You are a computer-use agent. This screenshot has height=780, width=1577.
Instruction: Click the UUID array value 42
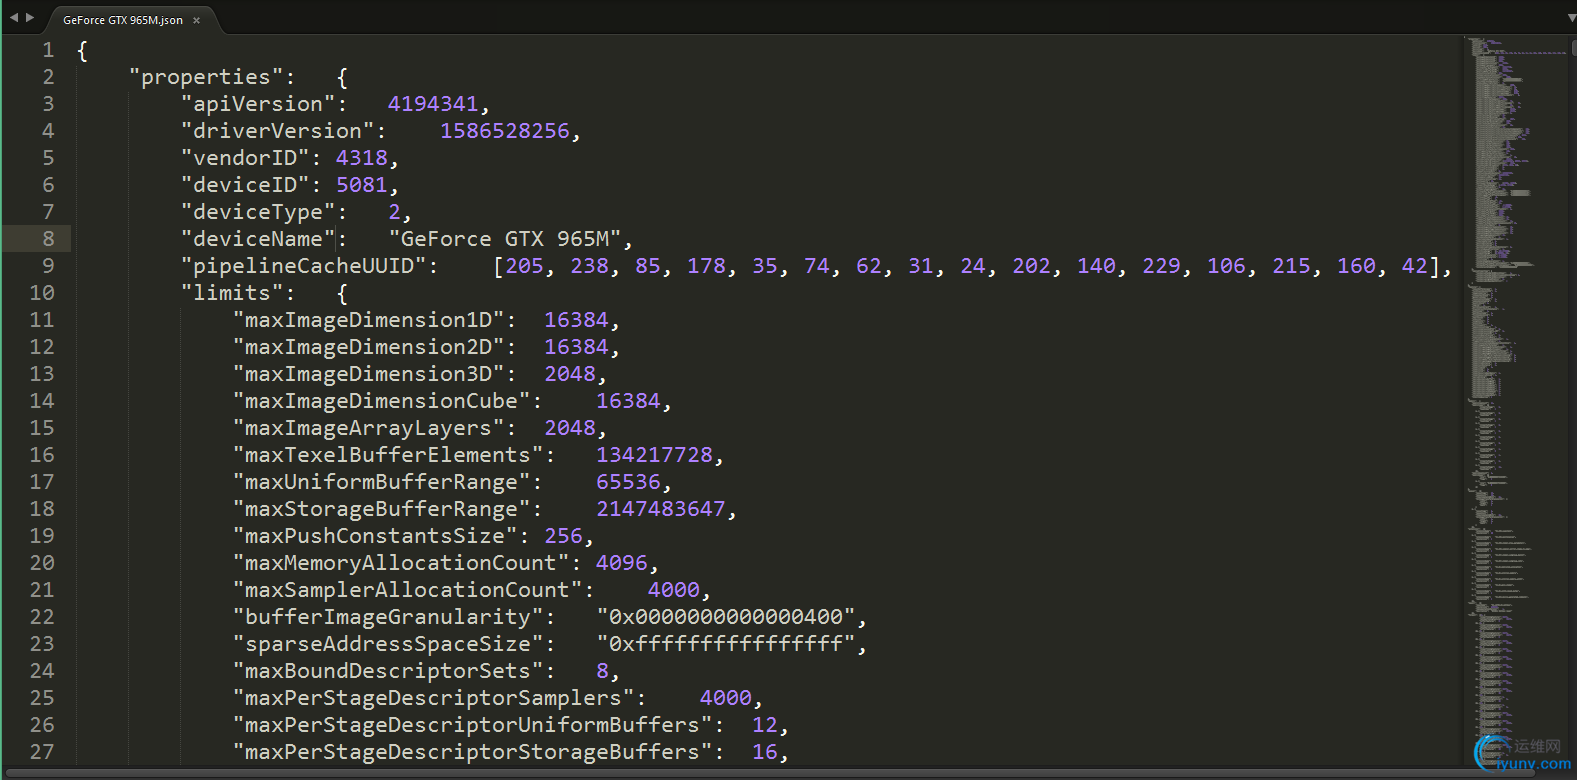click(x=1415, y=266)
